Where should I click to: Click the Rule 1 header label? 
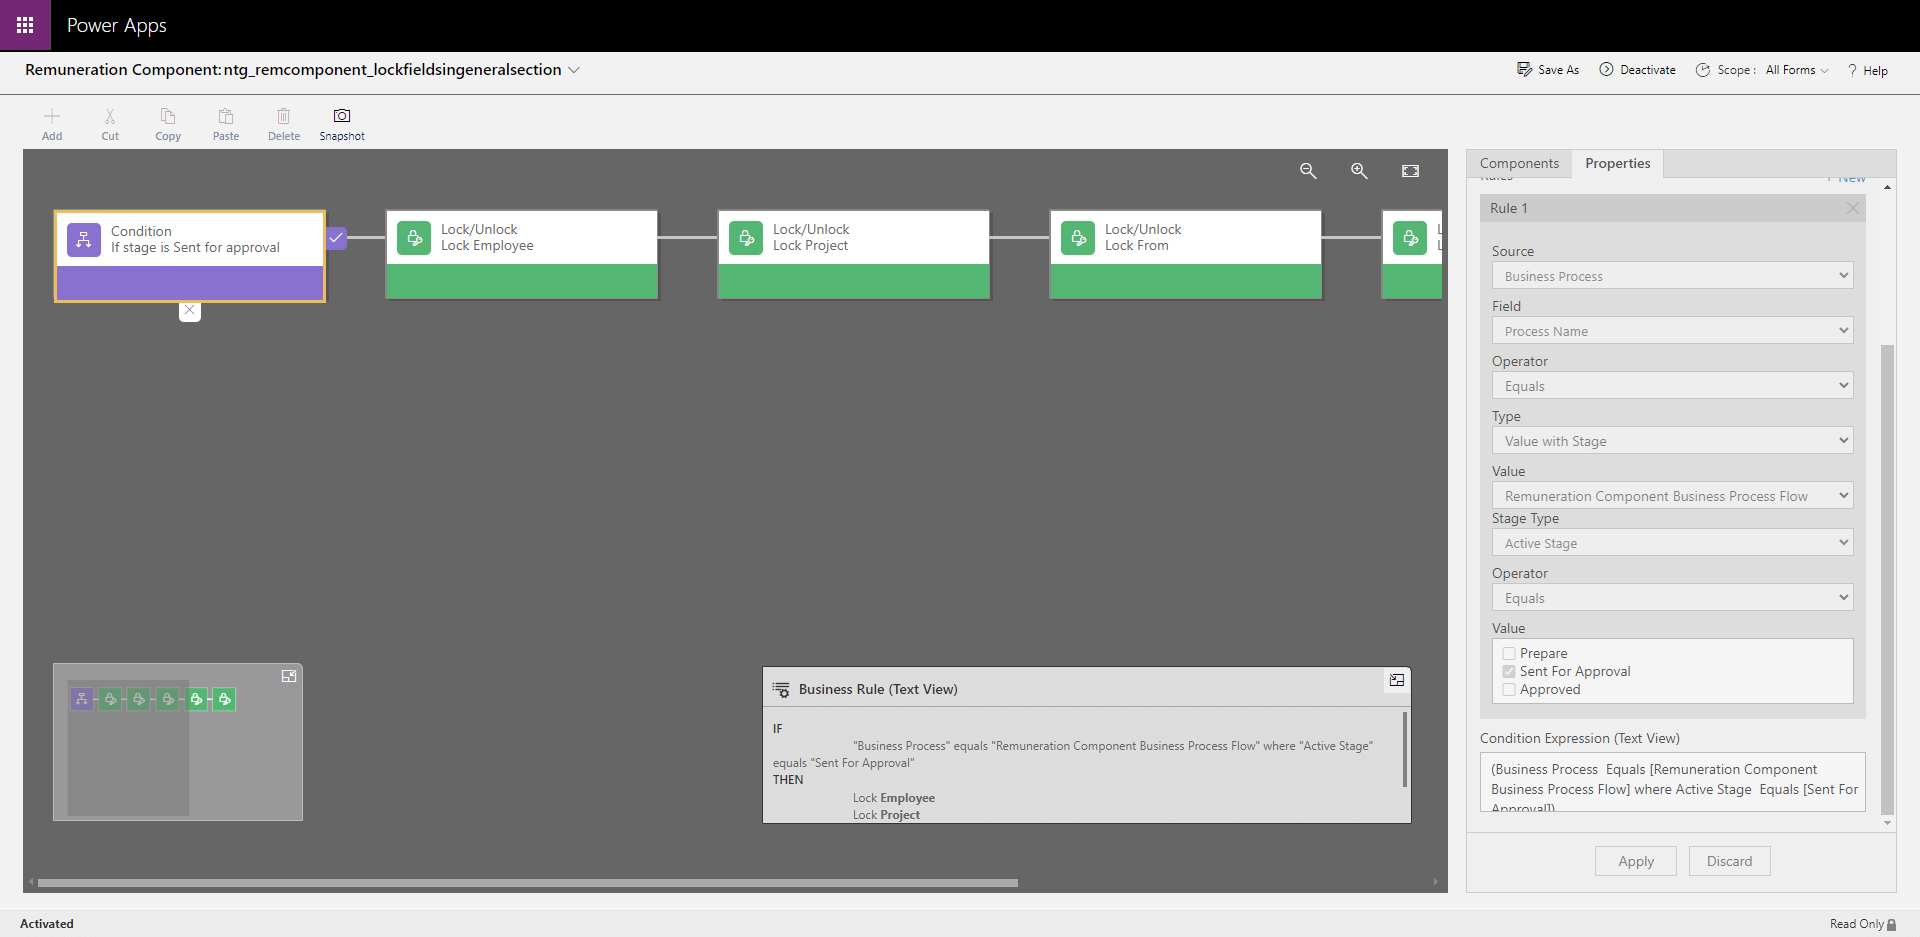(1509, 208)
